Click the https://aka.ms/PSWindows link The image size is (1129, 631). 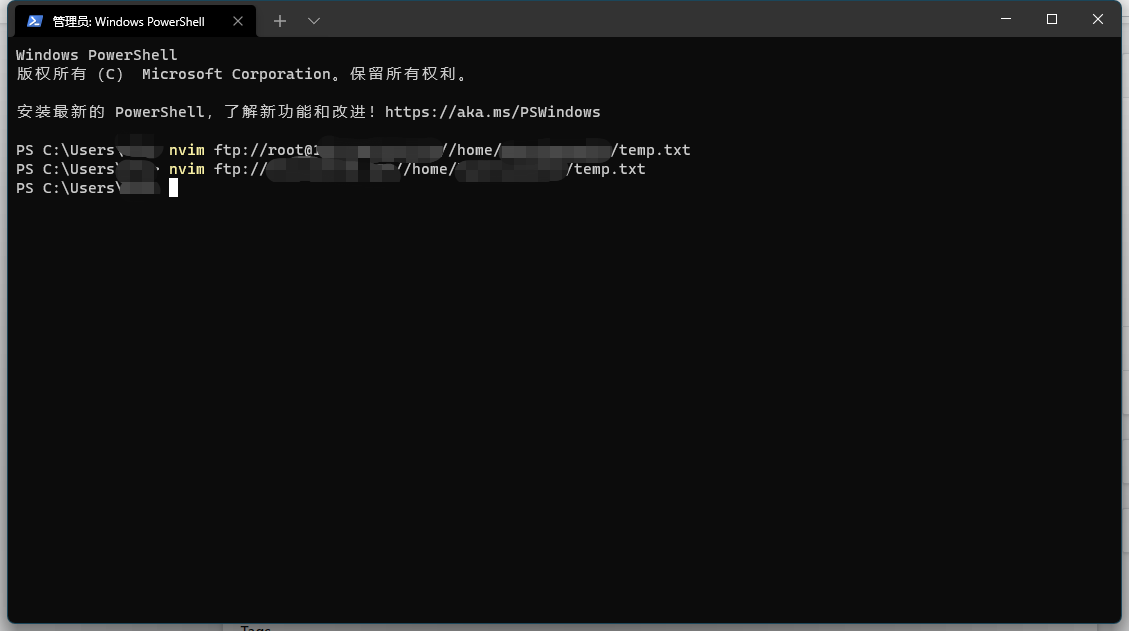[492, 112]
